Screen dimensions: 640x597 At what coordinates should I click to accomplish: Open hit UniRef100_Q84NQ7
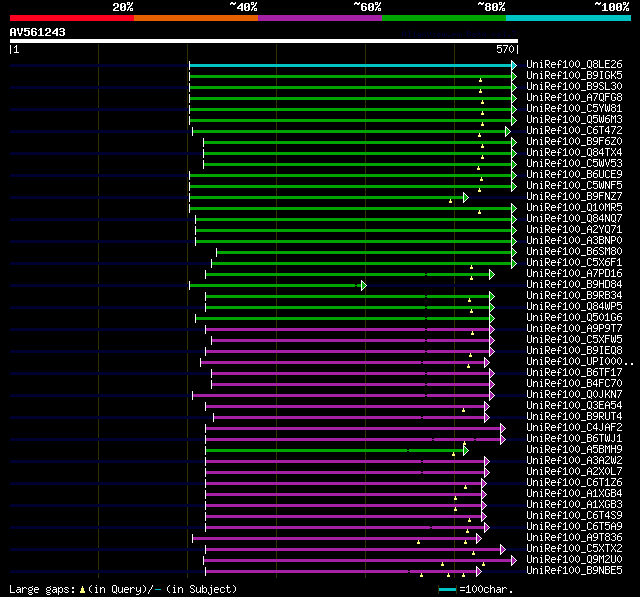[x=574, y=219]
